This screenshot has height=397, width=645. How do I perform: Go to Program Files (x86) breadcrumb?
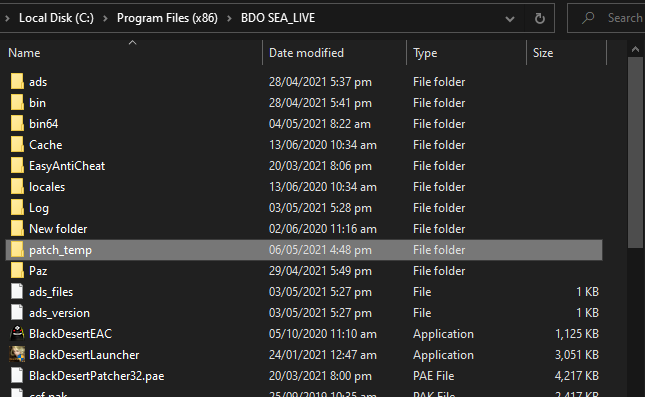tap(167, 18)
